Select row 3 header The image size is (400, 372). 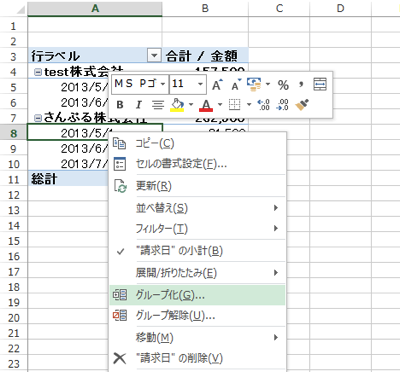13,56
